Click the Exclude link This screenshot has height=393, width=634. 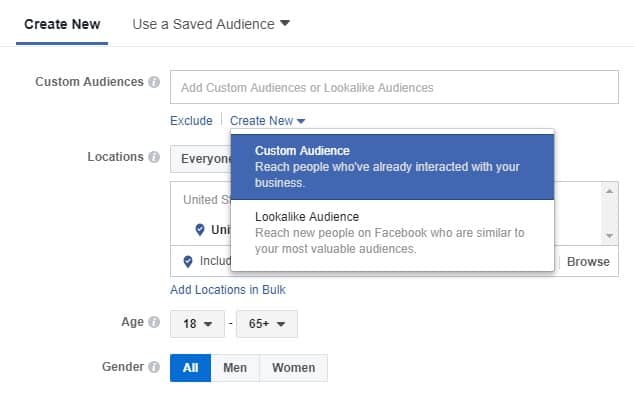click(x=191, y=121)
